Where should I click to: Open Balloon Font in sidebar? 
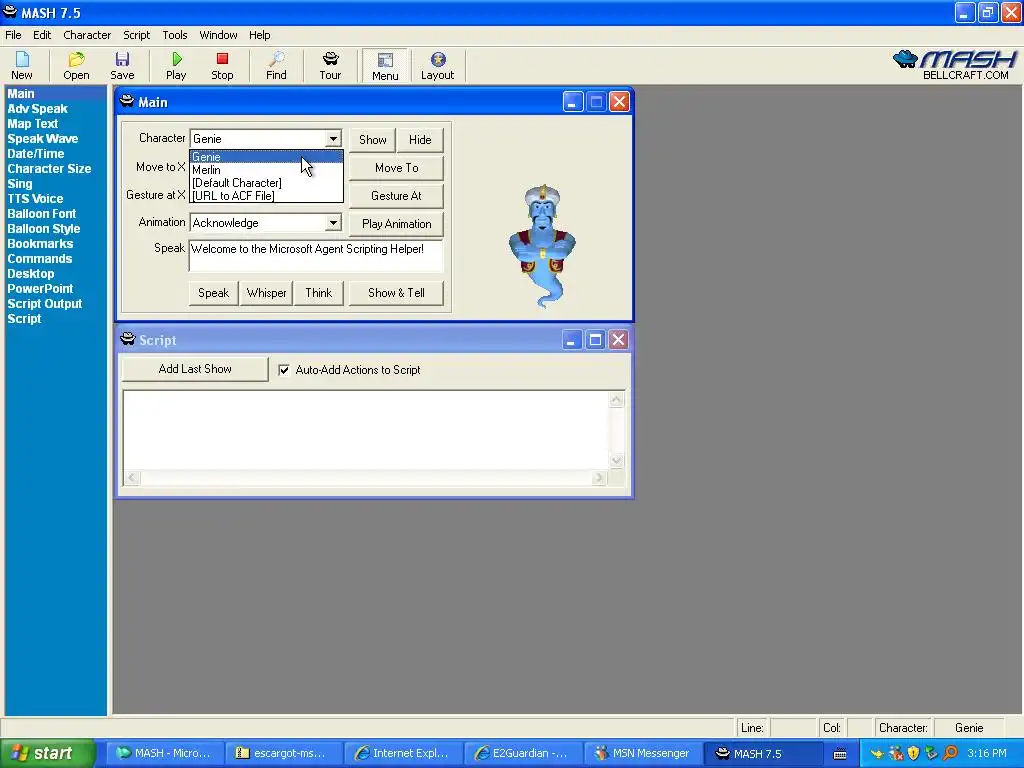point(42,214)
